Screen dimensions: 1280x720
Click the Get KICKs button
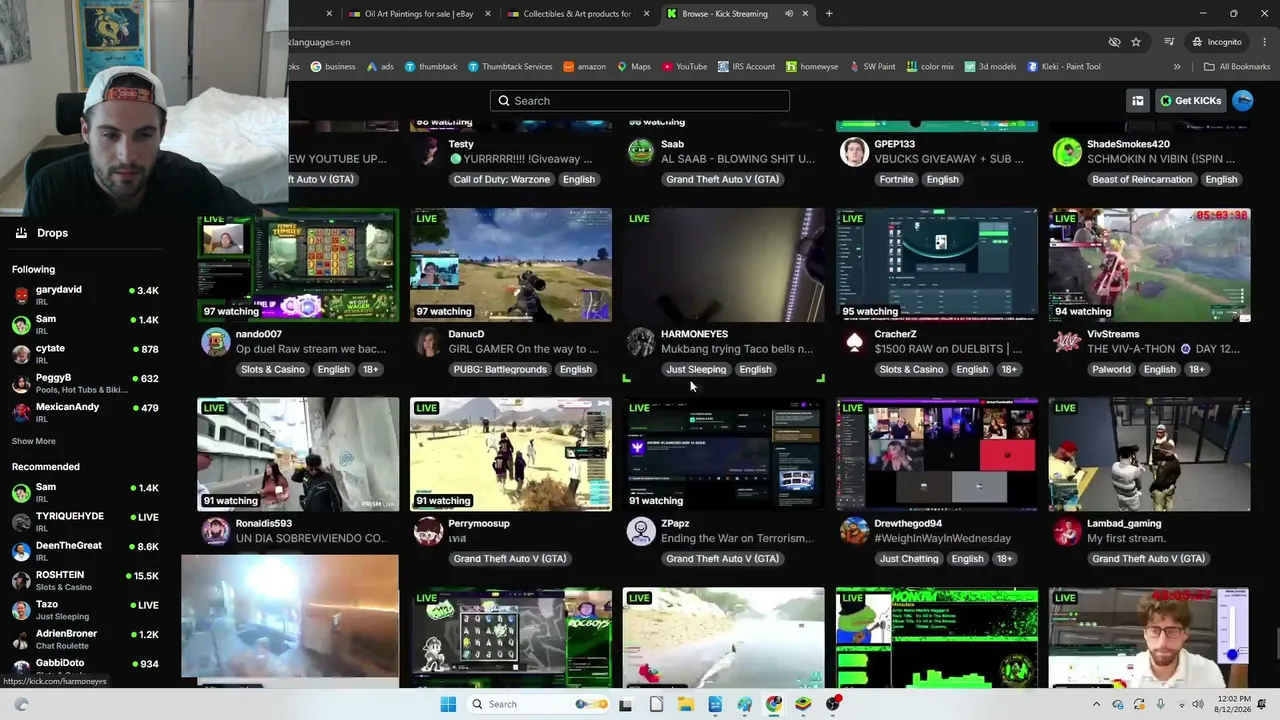point(1191,101)
